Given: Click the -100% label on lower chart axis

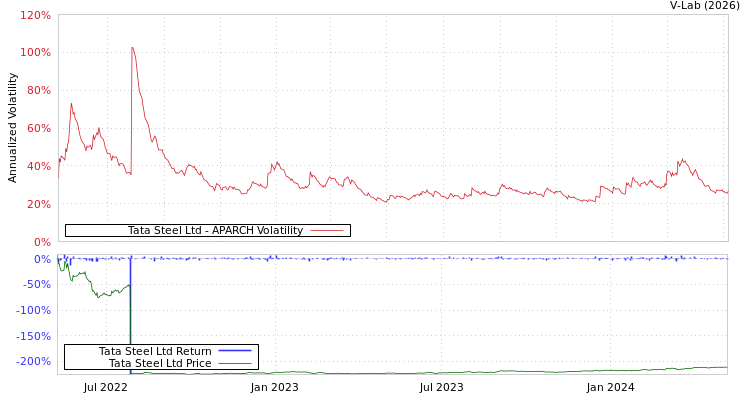Looking at the screenshot, I should (34, 310).
